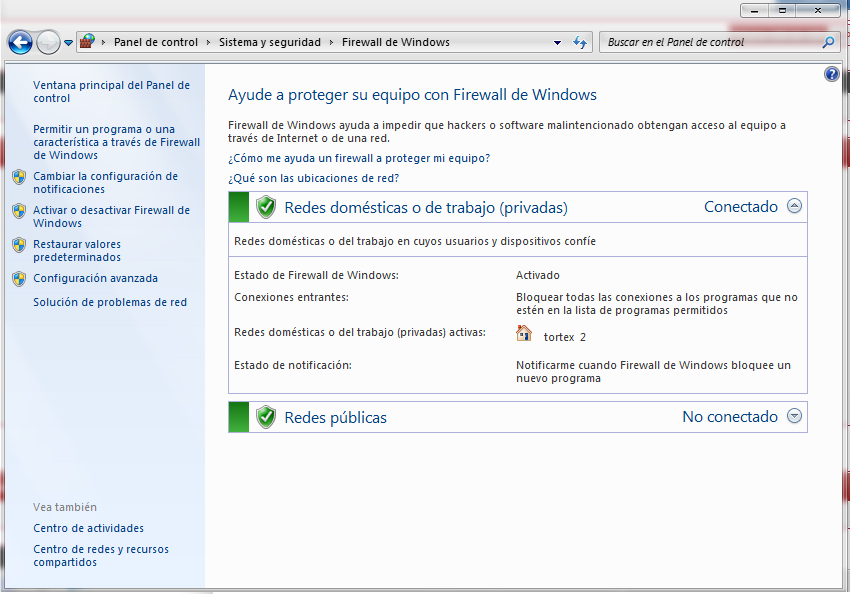Expand the Redes públicas section chevron
The height and width of the screenshot is (594, 850).
794,416
